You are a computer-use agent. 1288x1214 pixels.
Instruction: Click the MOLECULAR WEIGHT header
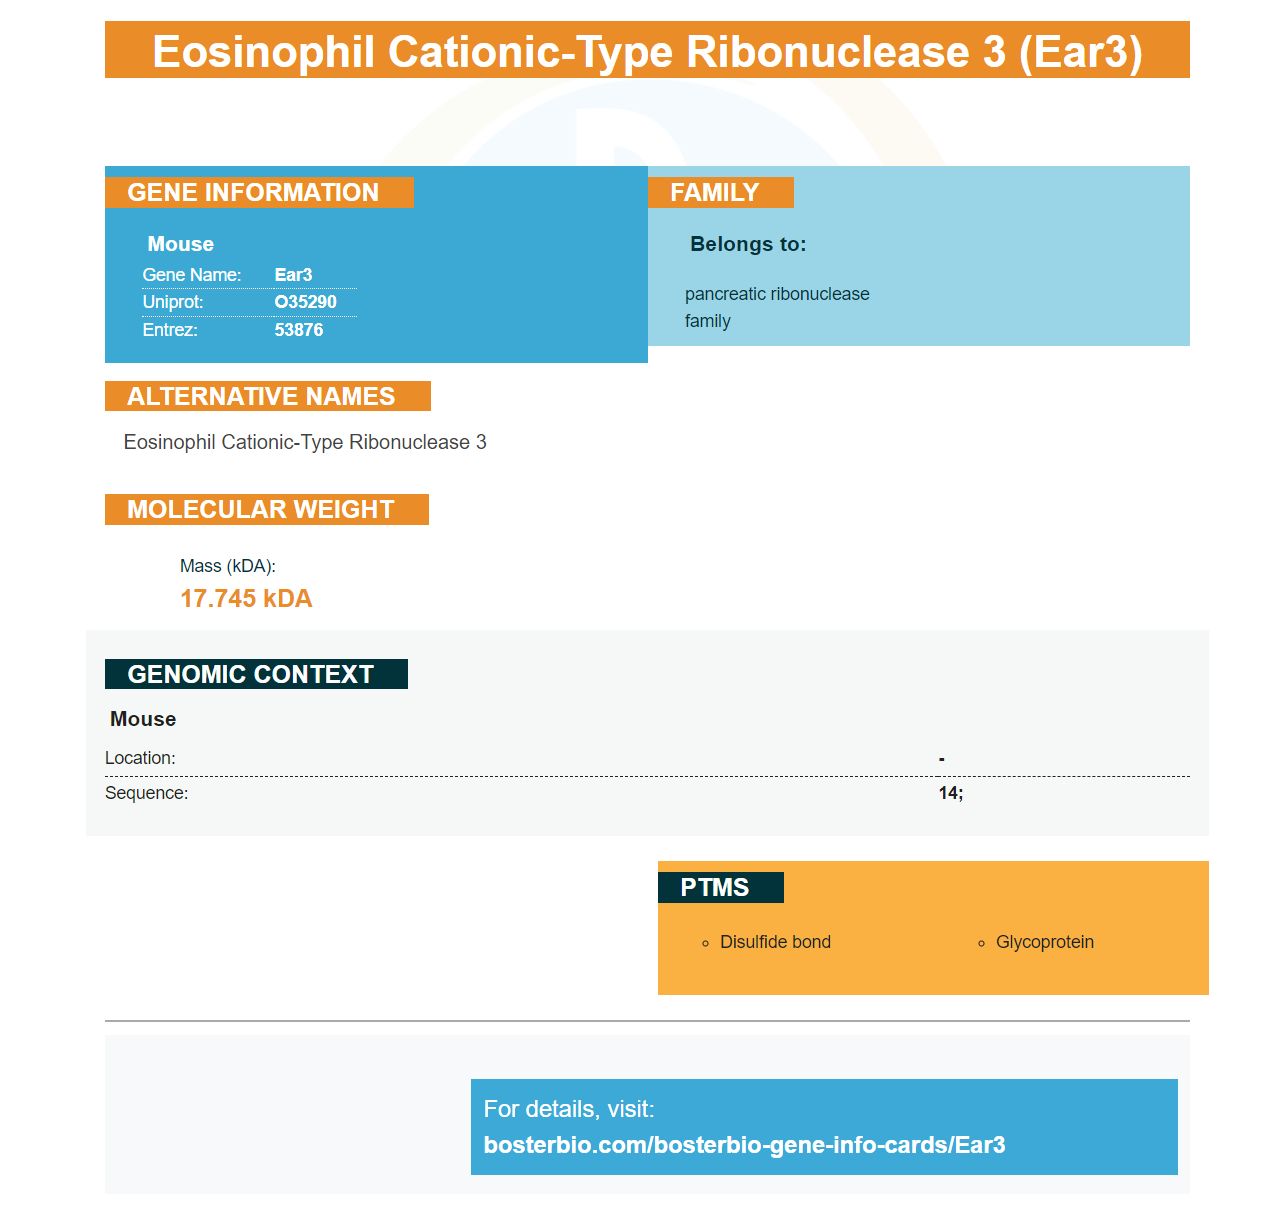266,509
